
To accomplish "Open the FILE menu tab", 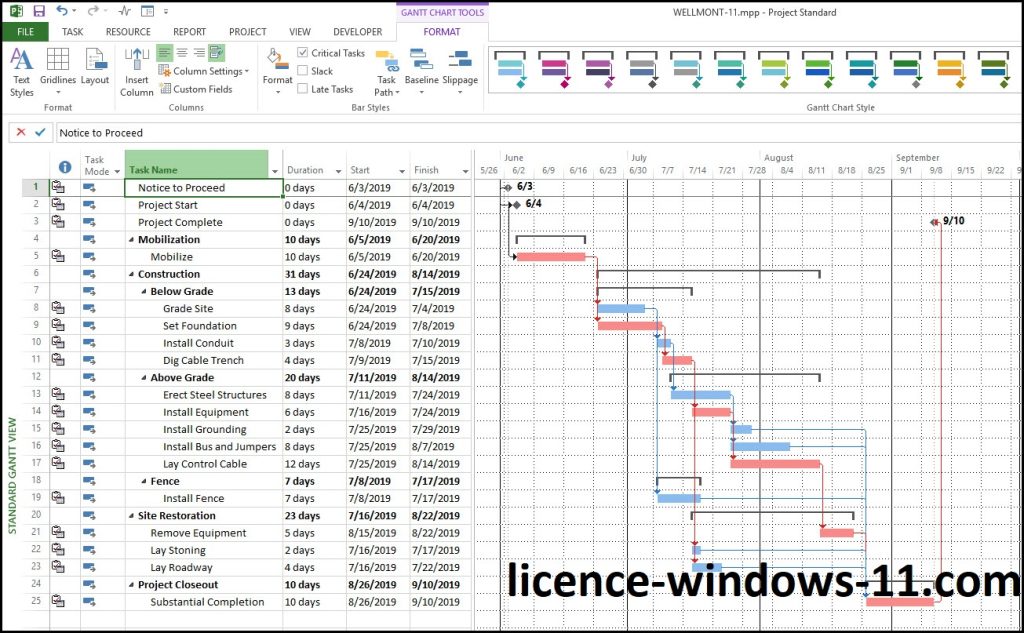I will [x=24, y=32].
